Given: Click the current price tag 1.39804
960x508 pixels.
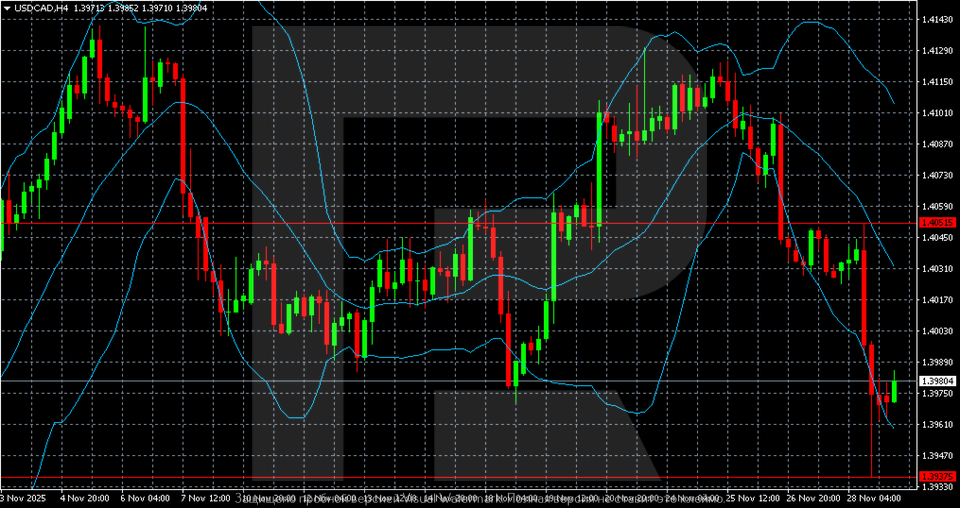Looking at the screenshot, I should [x=938, y=381].
